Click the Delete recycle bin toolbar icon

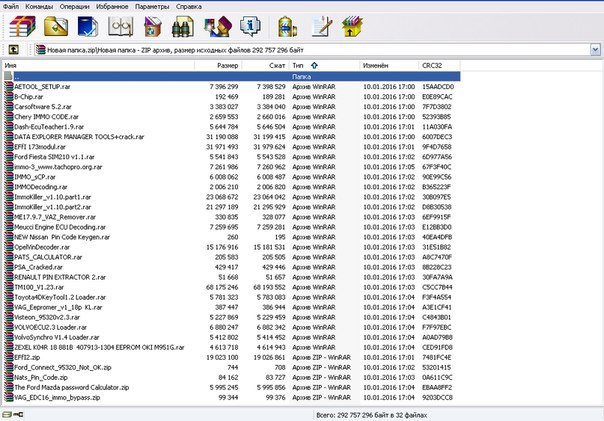click(x=153, y=27)
